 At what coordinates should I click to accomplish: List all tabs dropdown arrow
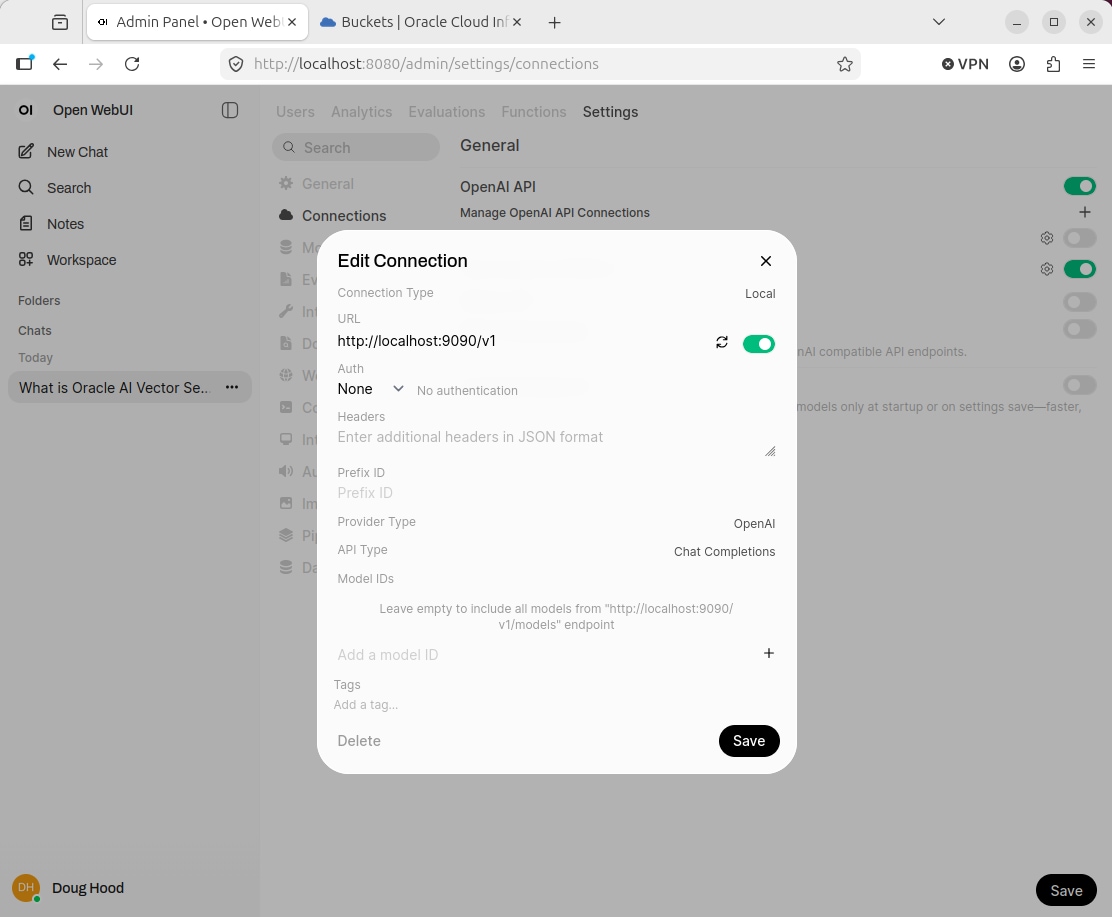(938, 22)
